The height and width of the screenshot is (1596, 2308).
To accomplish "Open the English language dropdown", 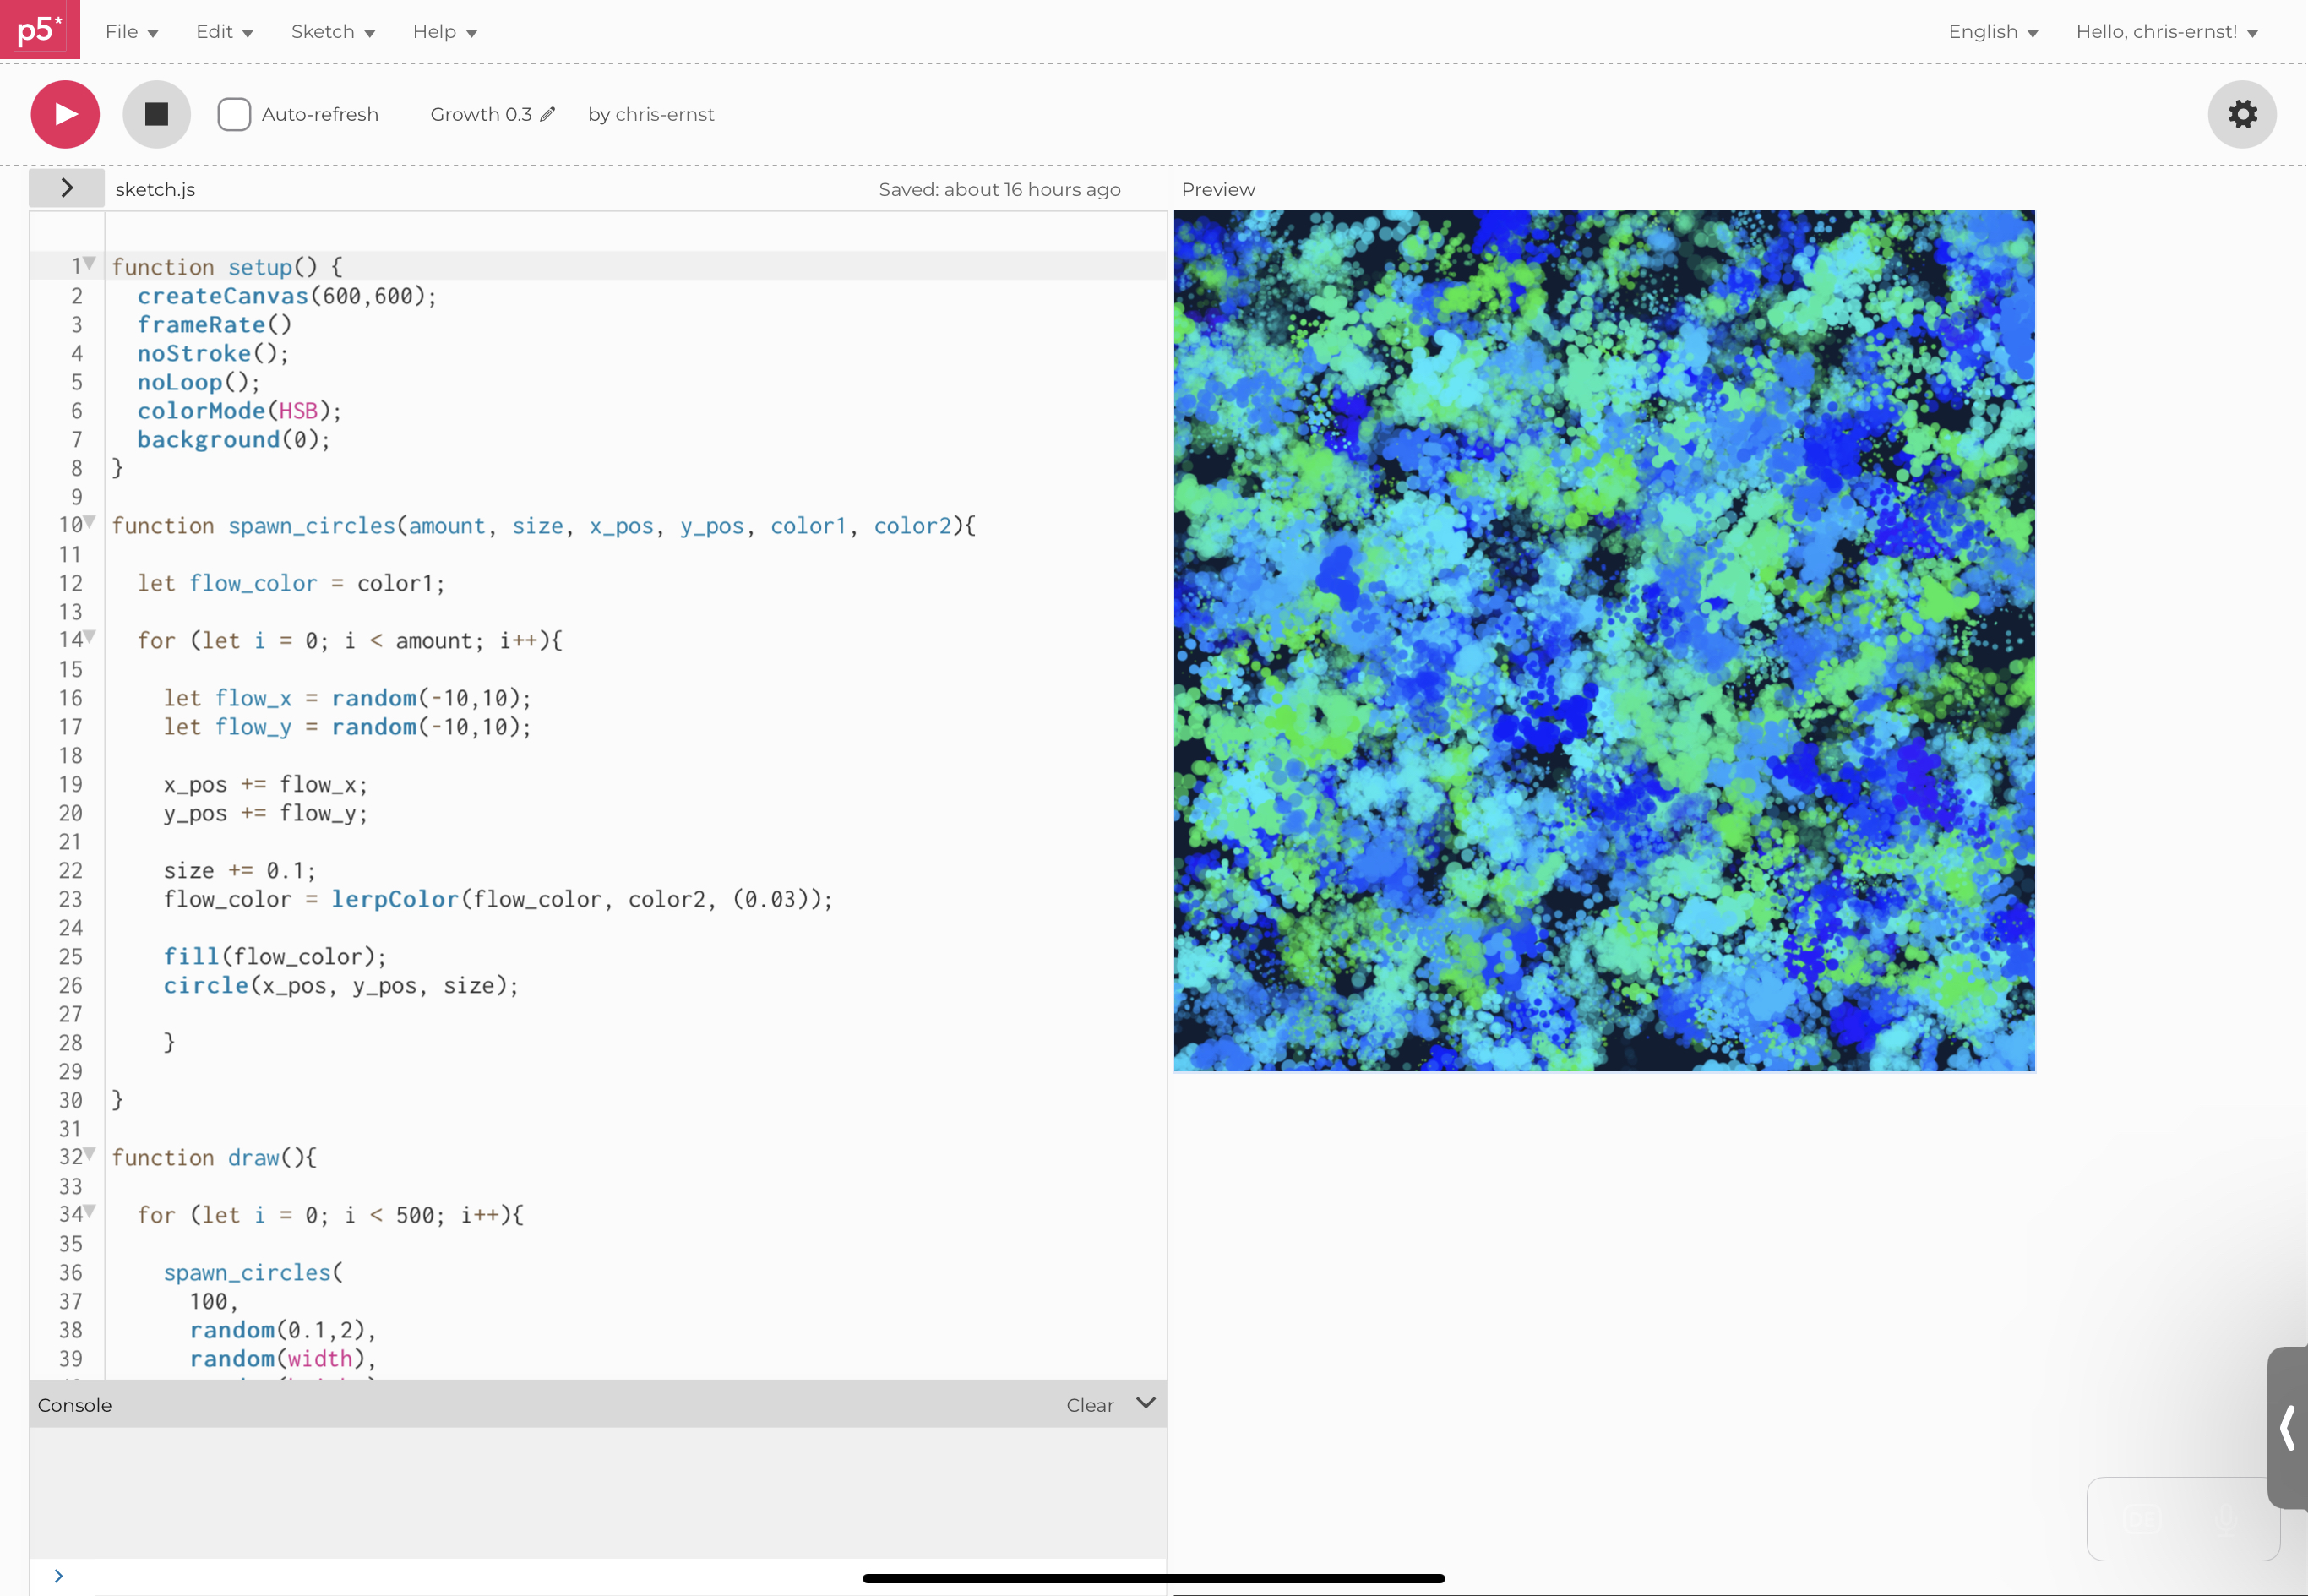I will tap(1992, 32).
